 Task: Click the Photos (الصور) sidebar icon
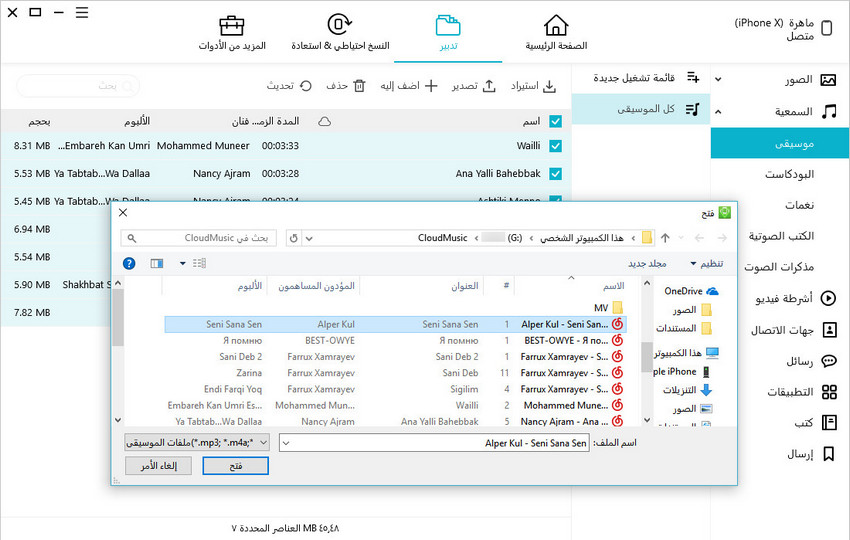(828, 80)
